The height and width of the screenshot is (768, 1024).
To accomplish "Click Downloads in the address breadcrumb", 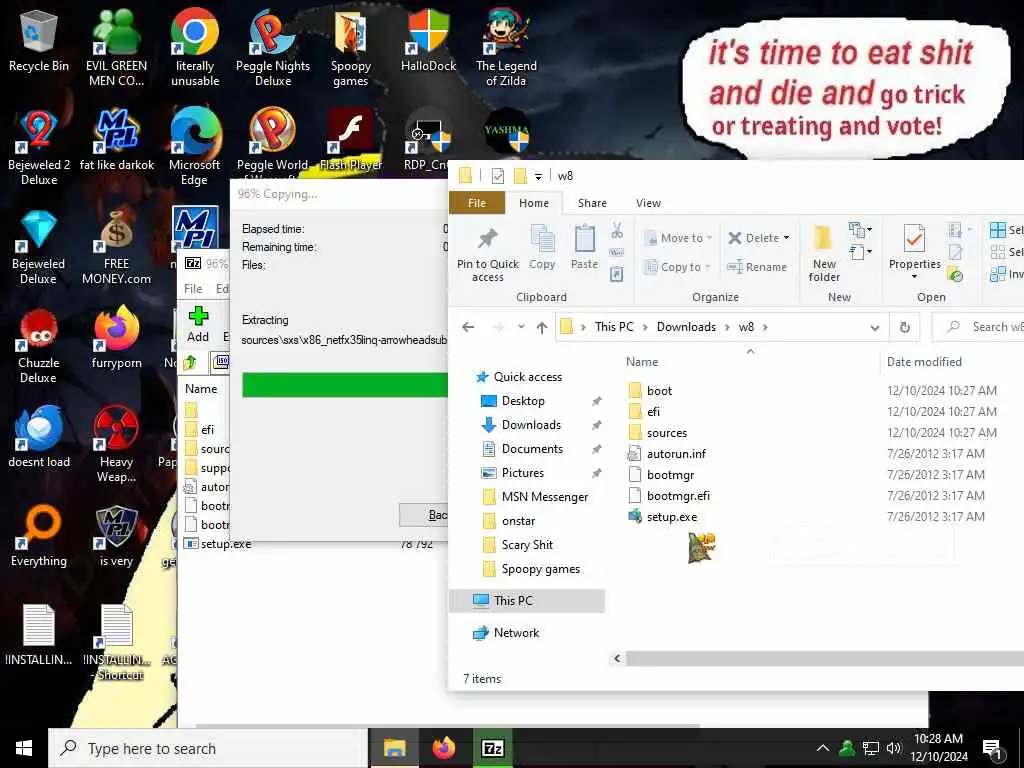I will (686, 327).
